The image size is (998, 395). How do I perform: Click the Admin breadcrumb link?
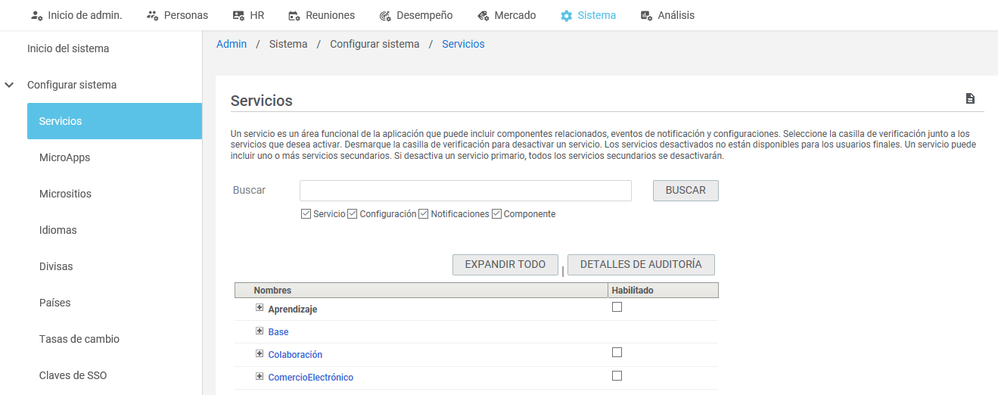coord(232,45)
